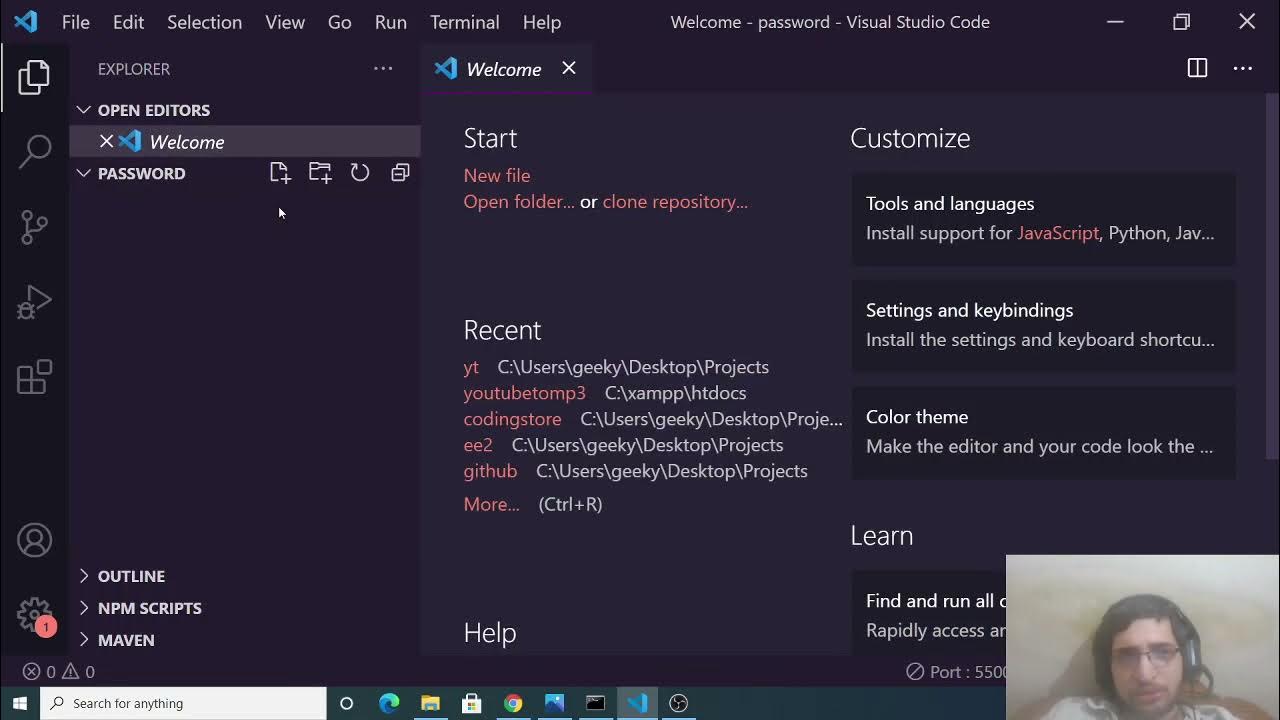Refresh the Explorer file tree
This screenshot has height=720, width=1280.
(360, 173)
